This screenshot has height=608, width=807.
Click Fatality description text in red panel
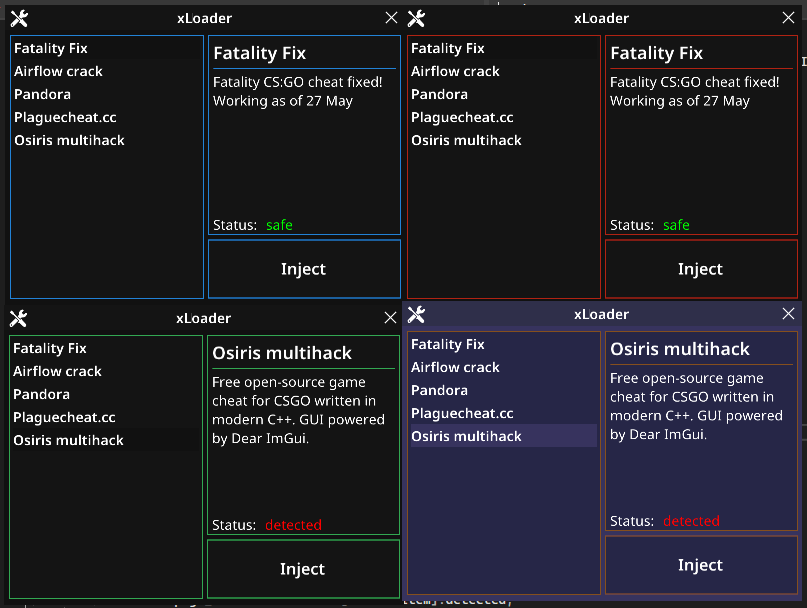pyautogui.click(x=695, y=92)
